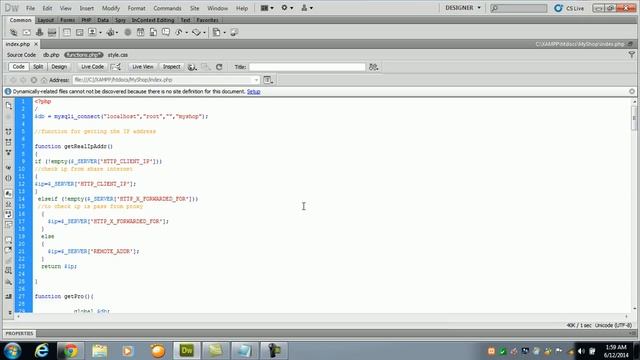Switch to Design view
This screenshot has height=360, width=640.
(59, 67)
